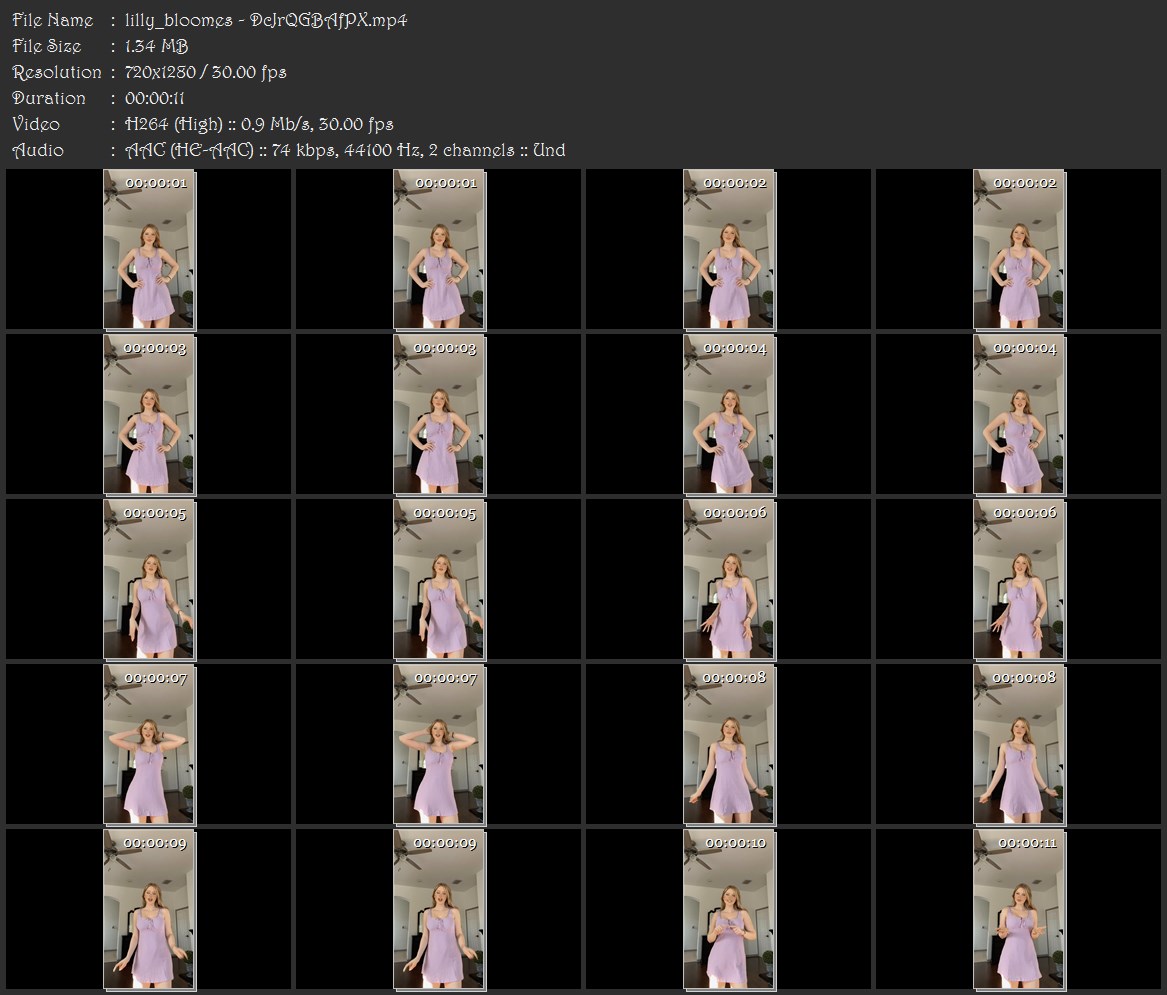The image size is (1167, 995).
Task: Open the first thumbnail stamped 00:00:01
Action: (x=150, y=249)
